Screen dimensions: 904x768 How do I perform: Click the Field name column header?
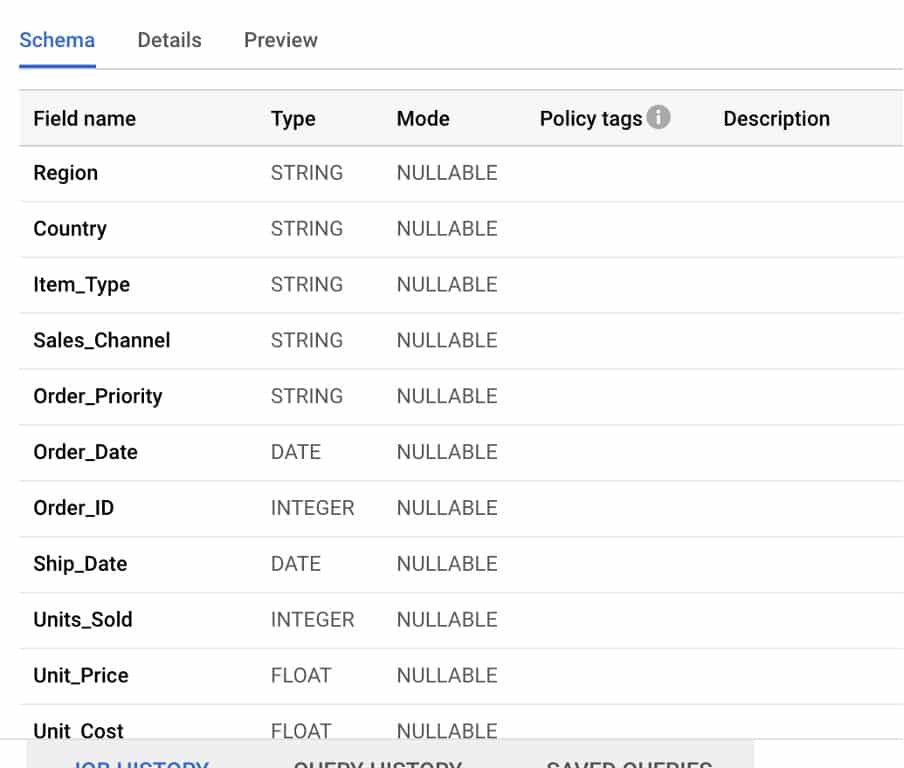(x=84, y=118)
